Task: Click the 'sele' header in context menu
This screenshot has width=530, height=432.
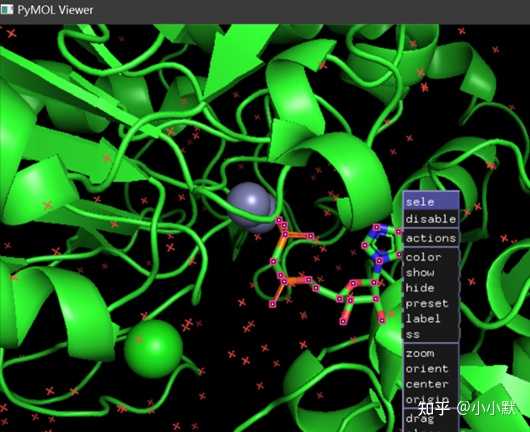Action: (431, 202)
